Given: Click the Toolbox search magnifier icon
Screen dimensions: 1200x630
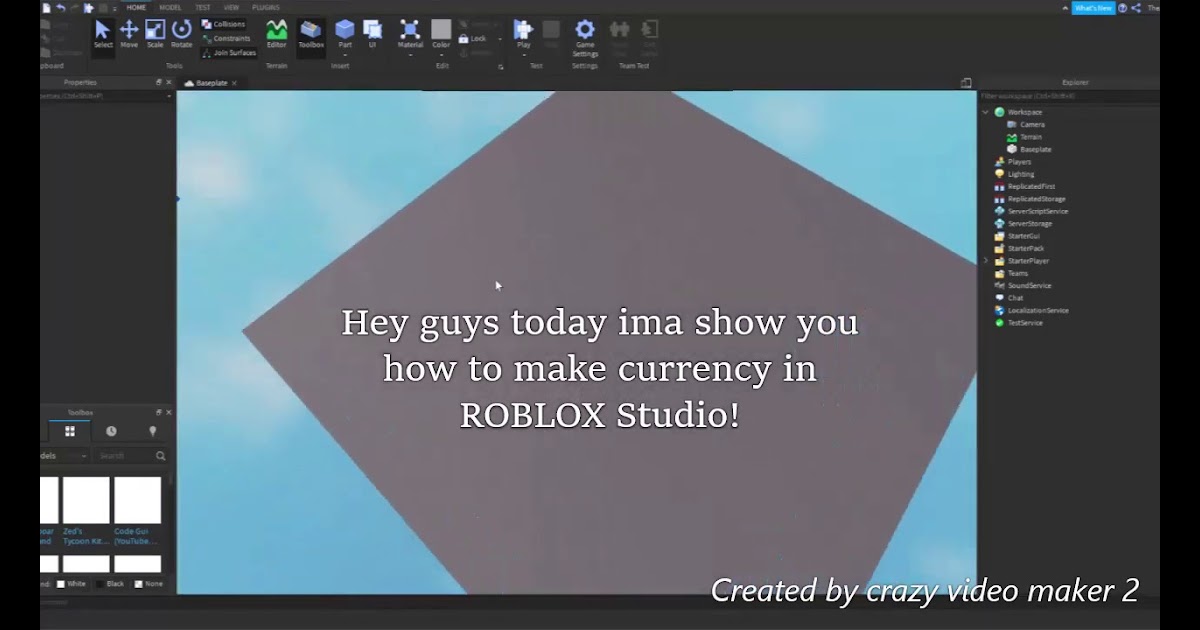Looking at the screenshot, I should [x=160, y=456].
